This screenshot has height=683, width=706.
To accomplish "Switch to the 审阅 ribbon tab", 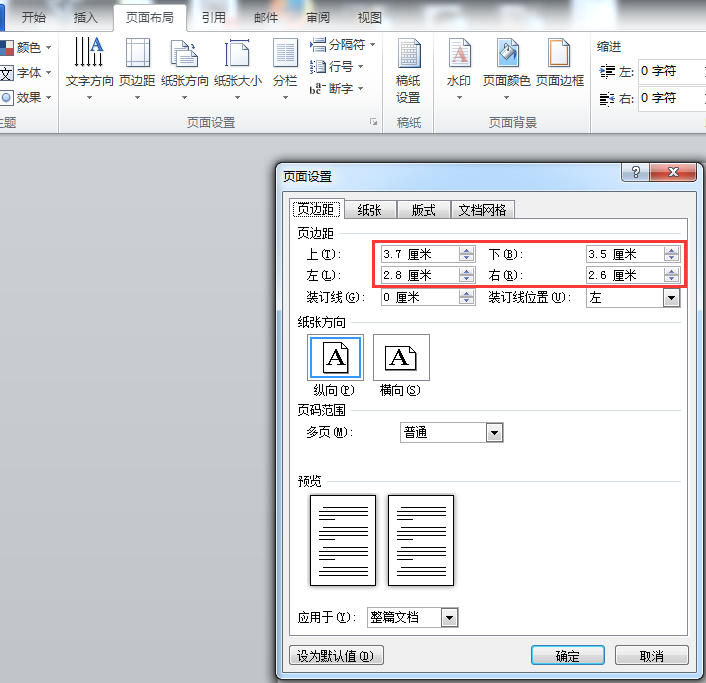I will pyautogui.click(x=318, y=18).
